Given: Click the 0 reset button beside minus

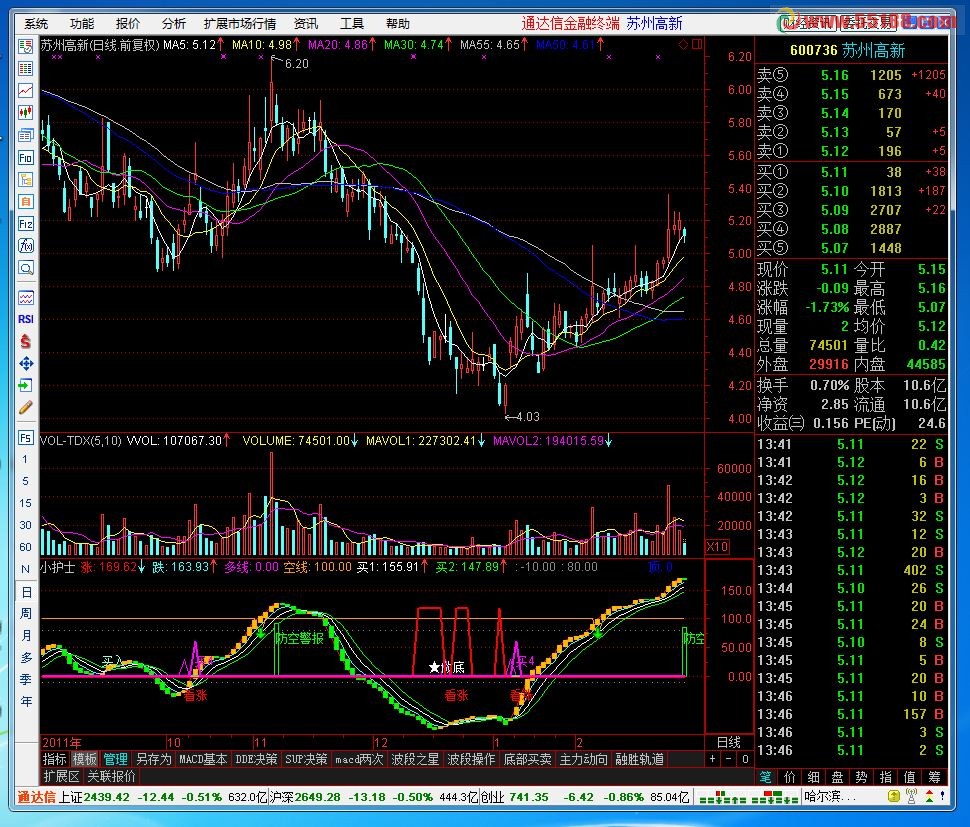Looking at the screenshot, I should [x=745, y=758].
